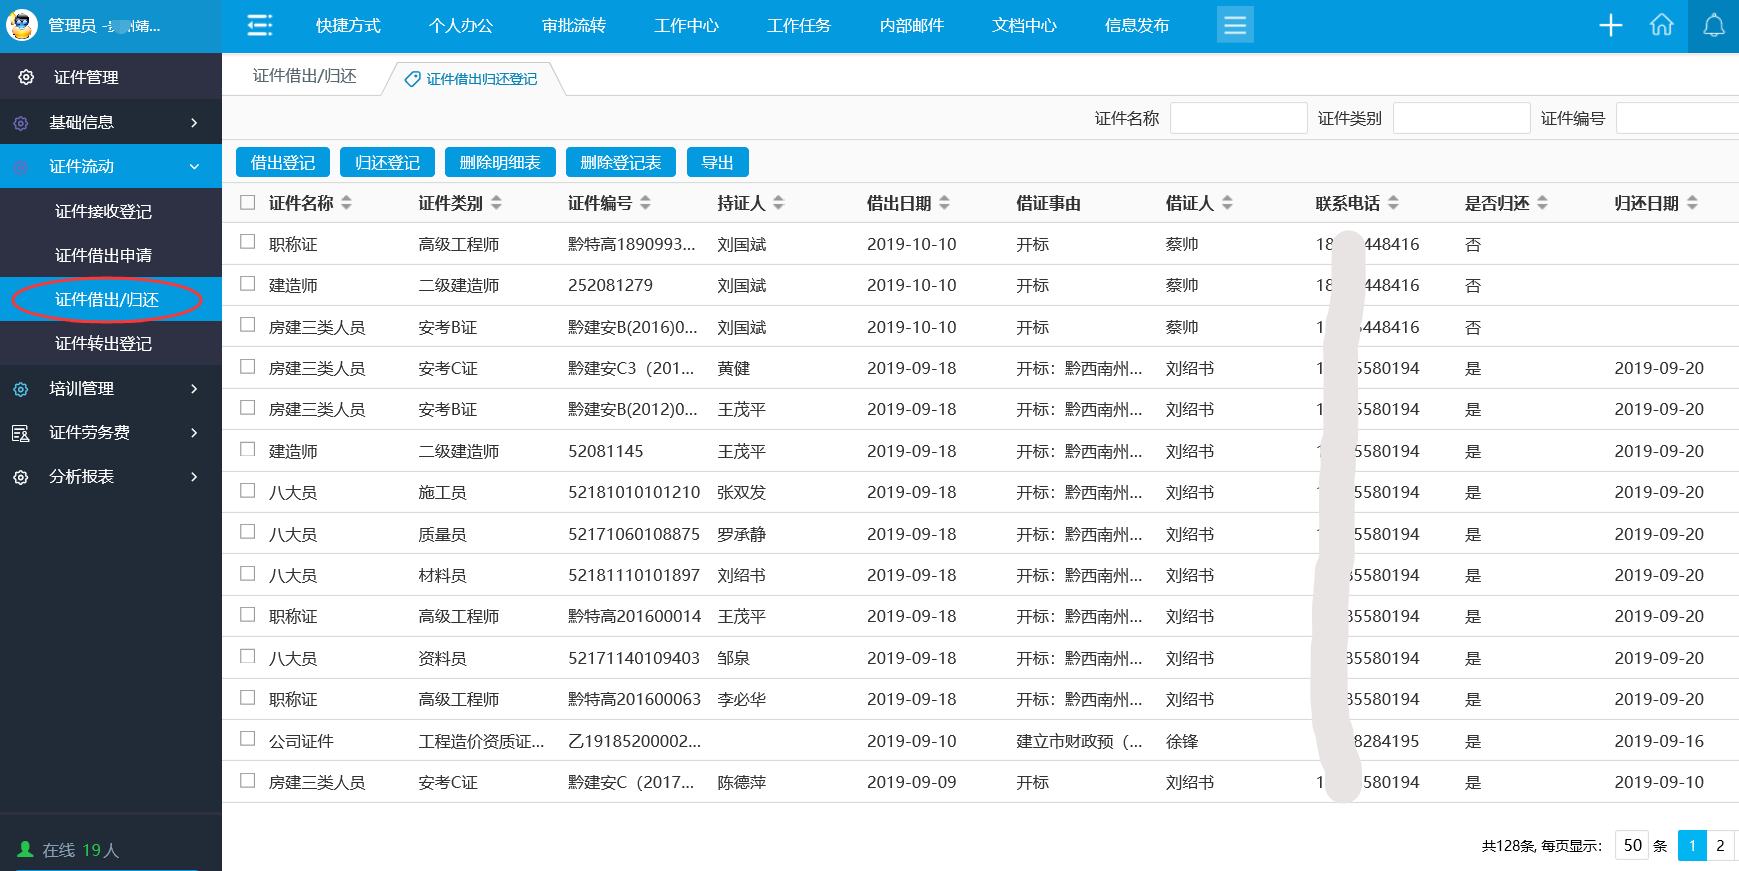Check the 黔建安B(2016) row checkbox
1739x871 pixels.
click(x=248, y=324)
